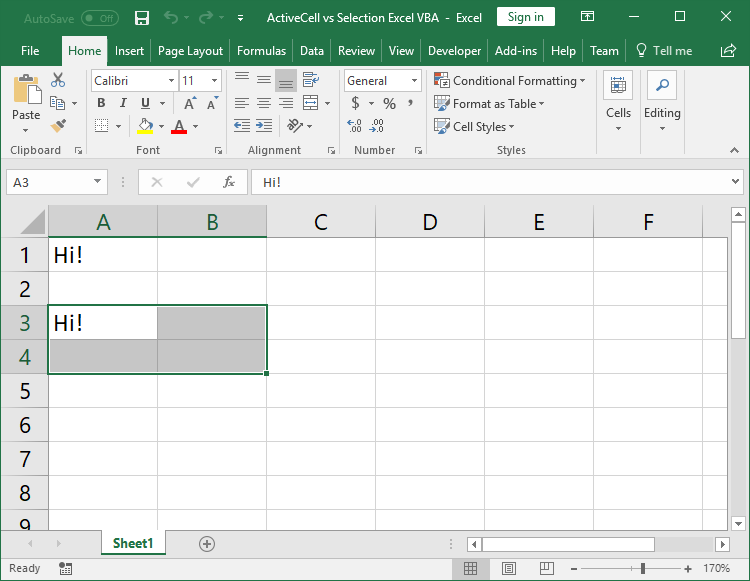Open the Cells button menu

click(x=618, y=101)
